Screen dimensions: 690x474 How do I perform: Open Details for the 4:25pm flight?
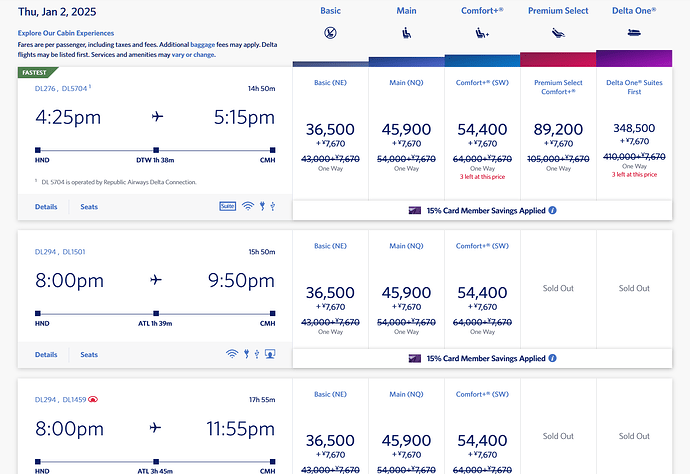coord(46,207)
